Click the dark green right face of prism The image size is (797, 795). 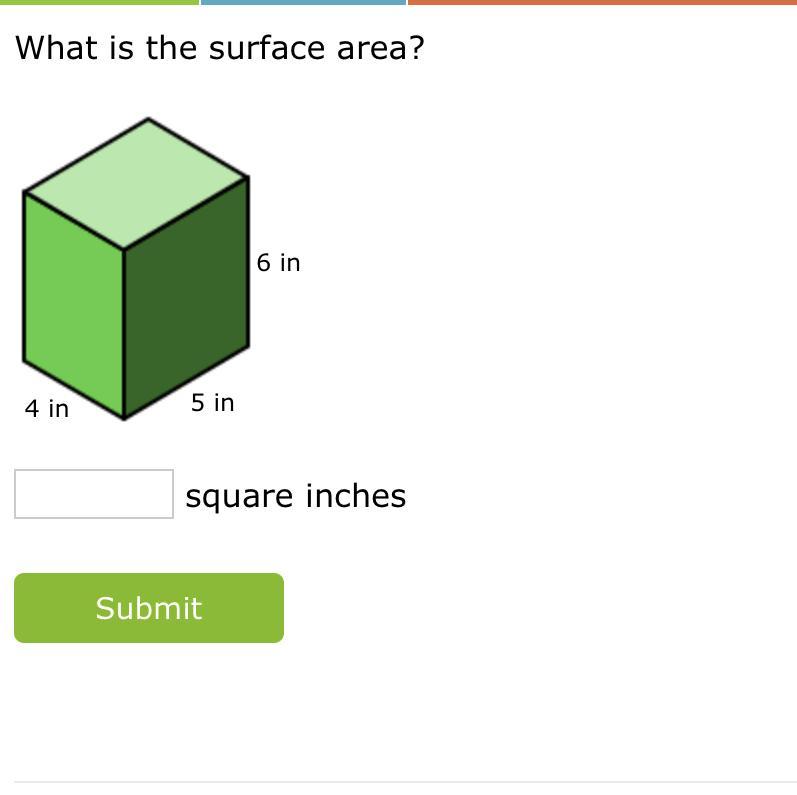point(186,298)
